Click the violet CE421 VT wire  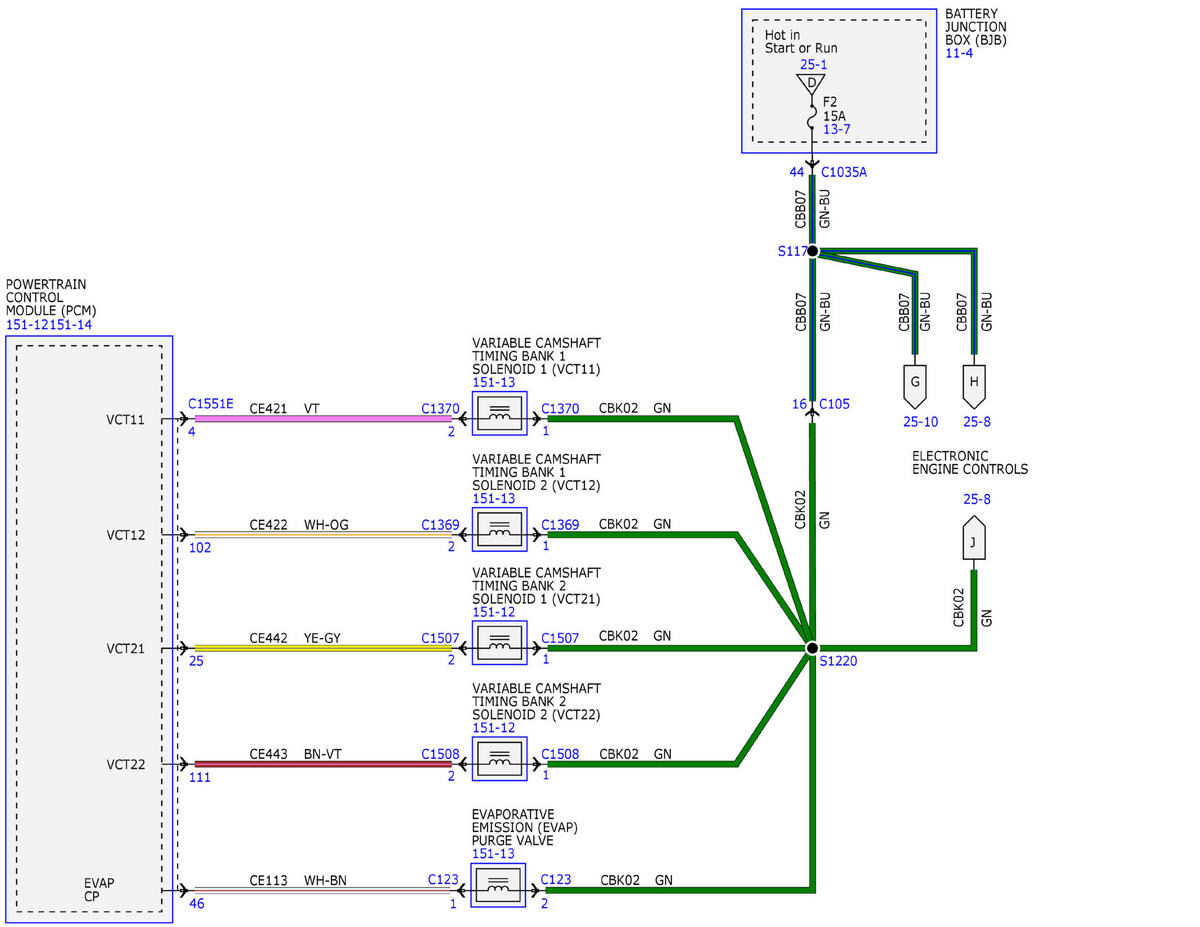point(322,419)
